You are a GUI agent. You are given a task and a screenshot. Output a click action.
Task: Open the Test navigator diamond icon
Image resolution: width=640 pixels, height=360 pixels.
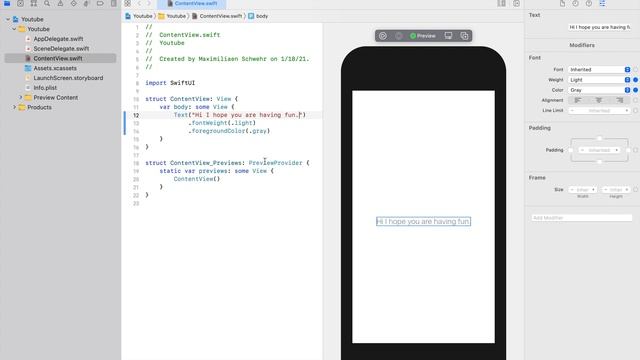[x=73, y=3]
